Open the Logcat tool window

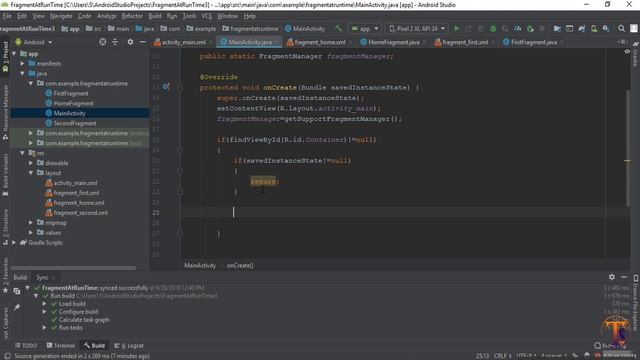[x=129, y=345]
